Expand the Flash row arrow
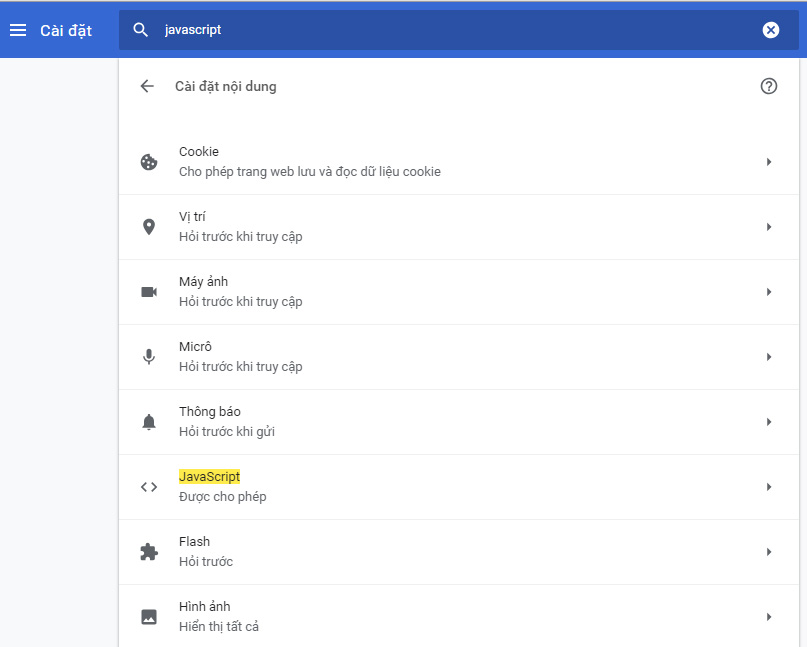The image size is (807, 647). pos(768,552)
